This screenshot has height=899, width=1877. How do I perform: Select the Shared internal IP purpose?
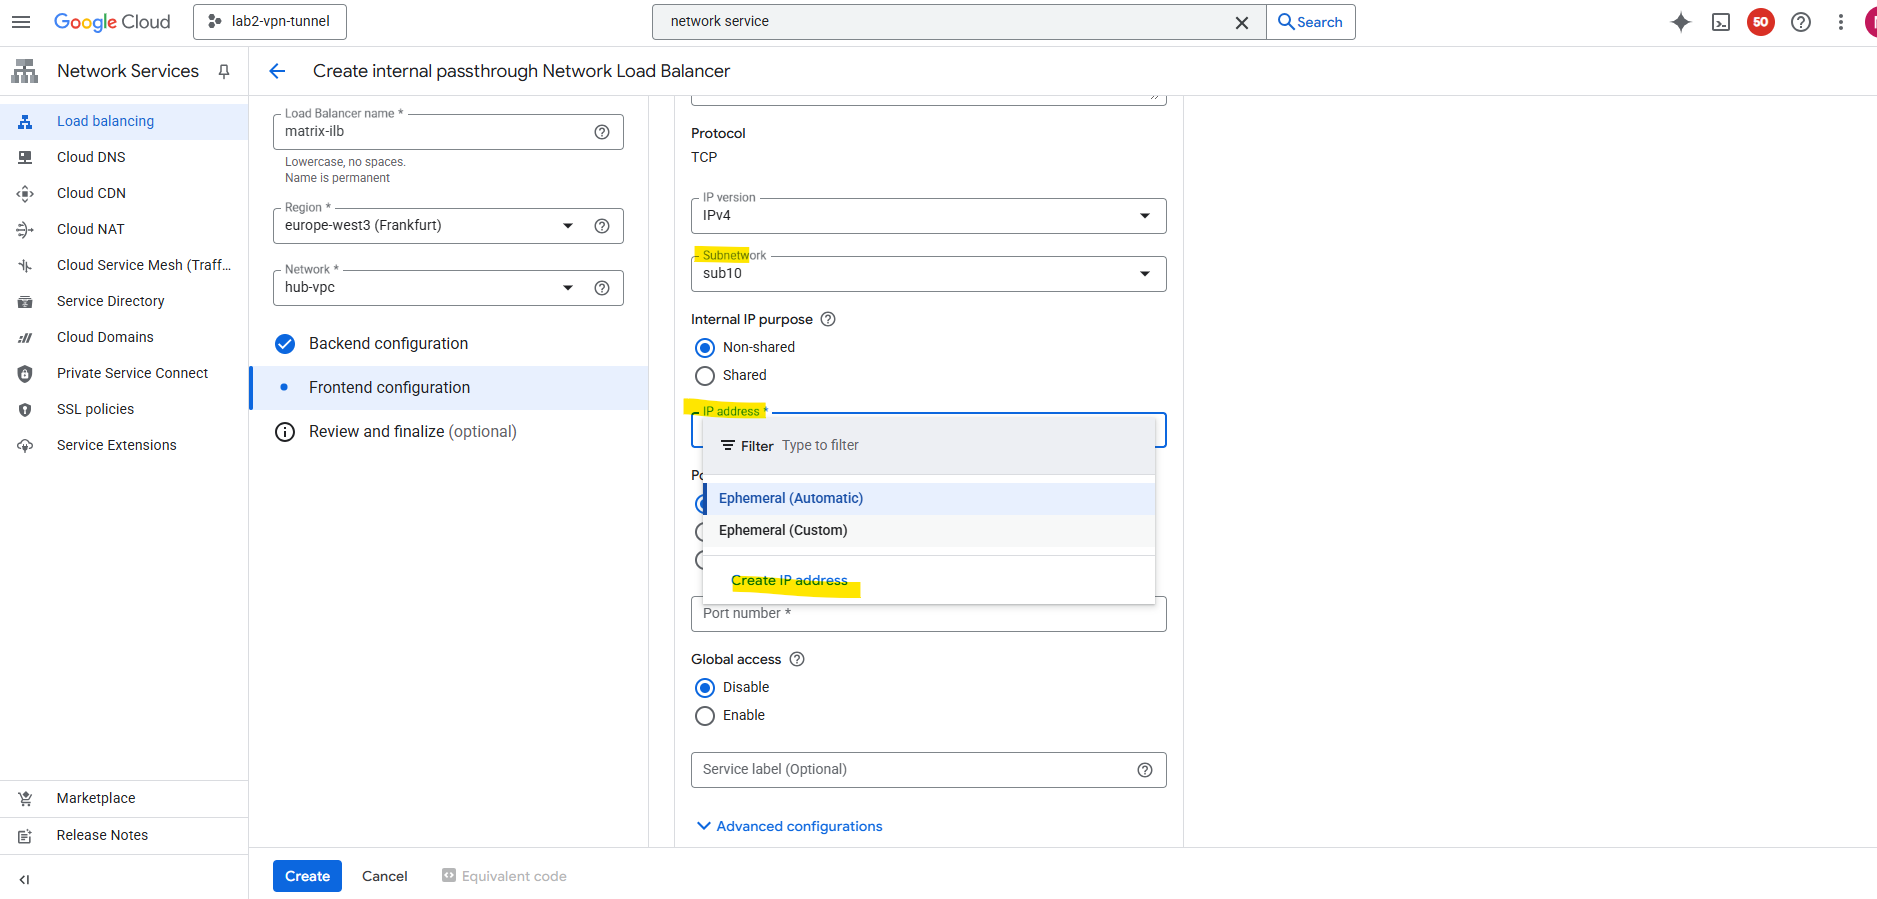point(705,376)
